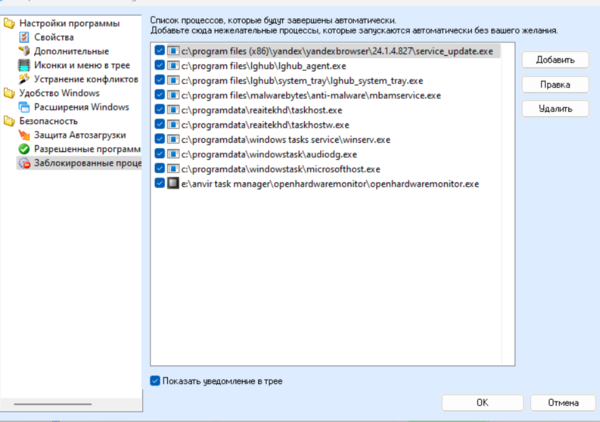Select the malwarebytes mbamservice.exe path
Image resolution: width=600 pixels, height=422 pixels.
(311, 95)
